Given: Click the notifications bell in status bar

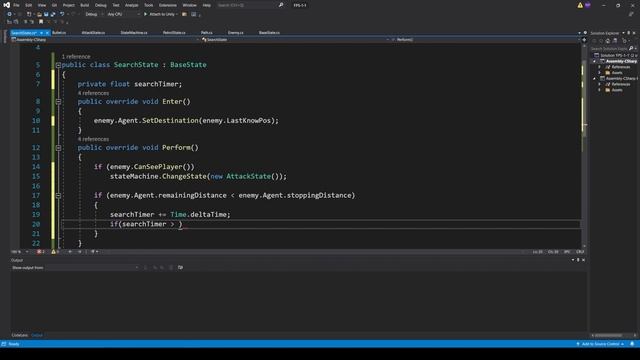Looking at the screenshot, I should [632, 344].
